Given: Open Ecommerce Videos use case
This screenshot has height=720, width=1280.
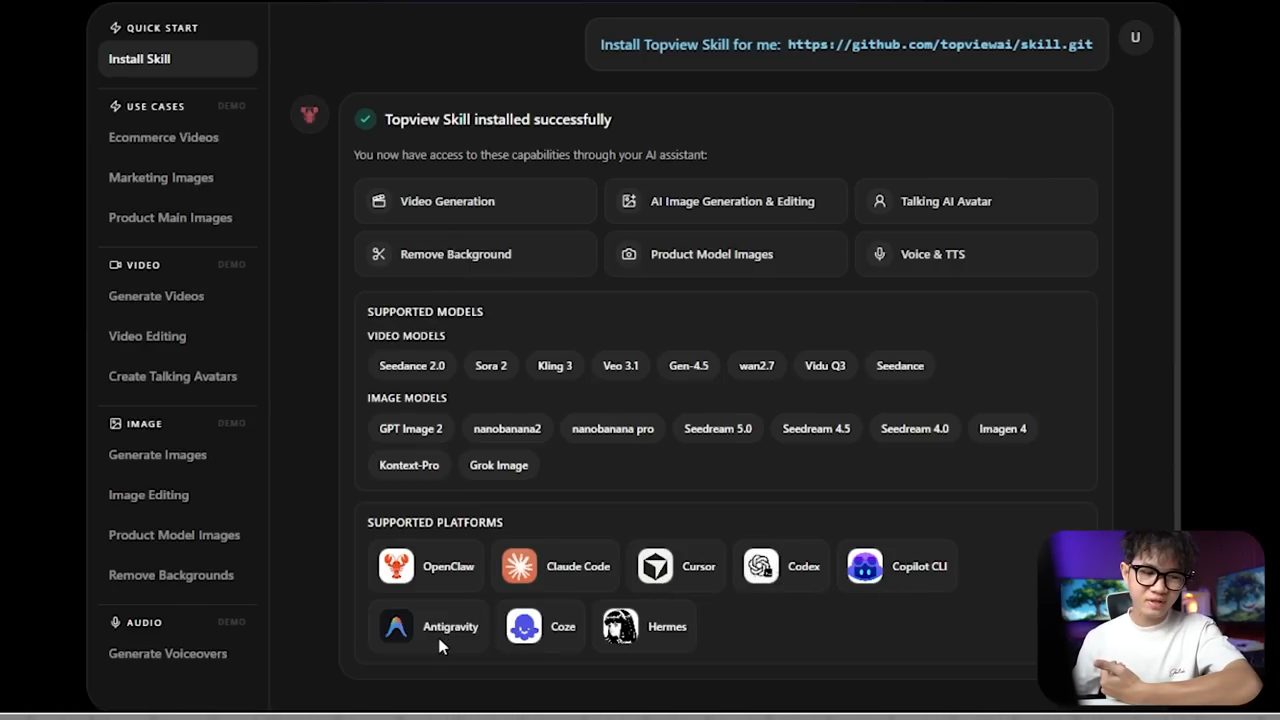Looking at the screenshot, I should point(163,137).
